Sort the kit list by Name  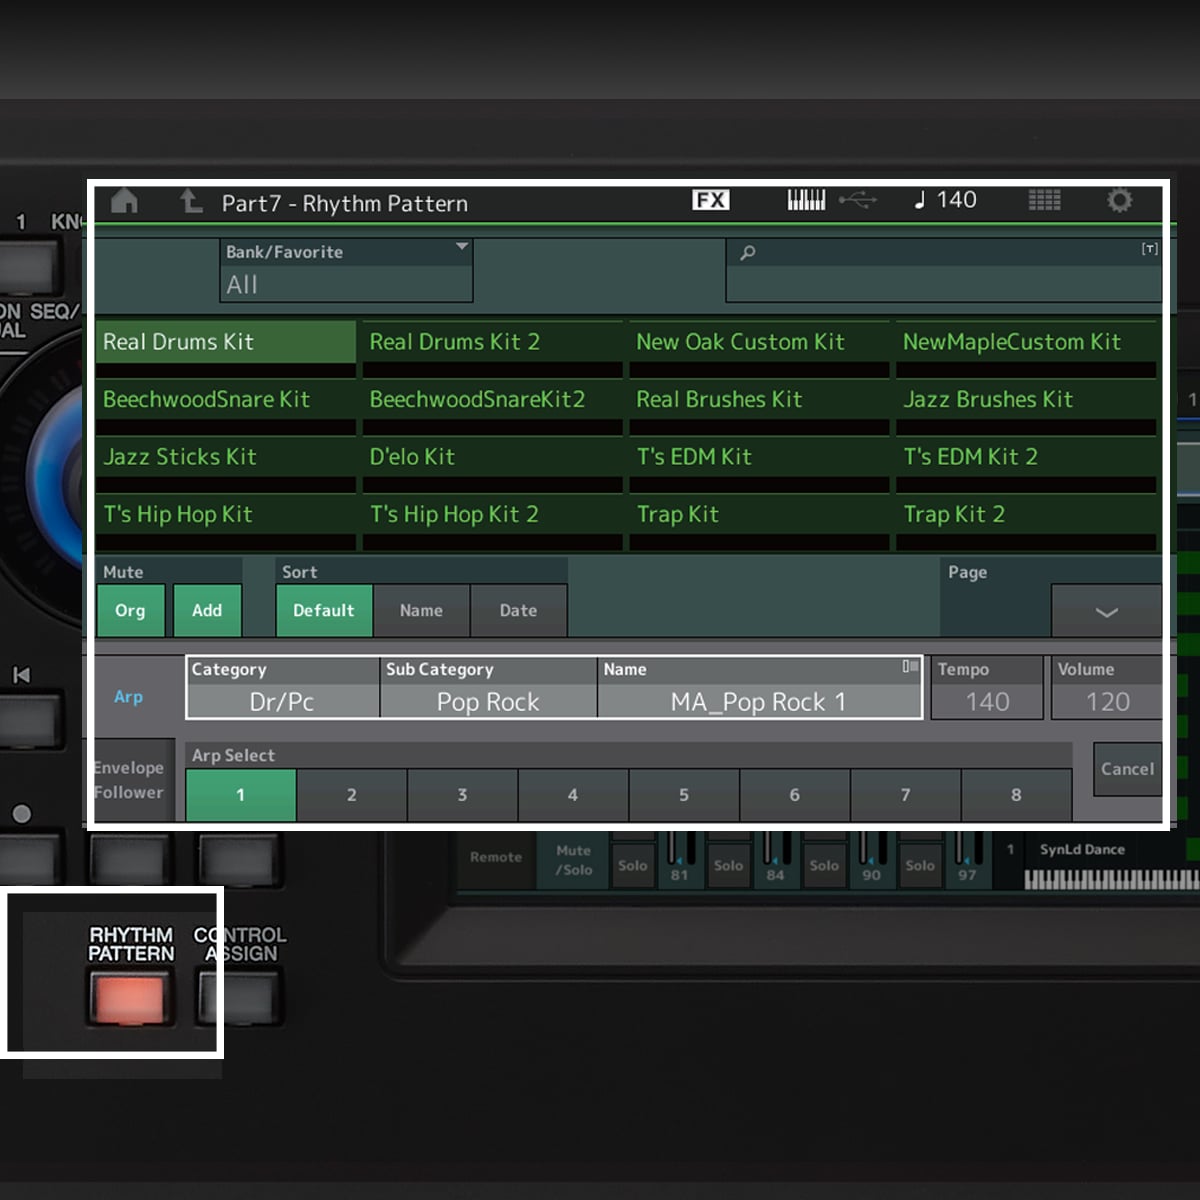pos(421,610)
